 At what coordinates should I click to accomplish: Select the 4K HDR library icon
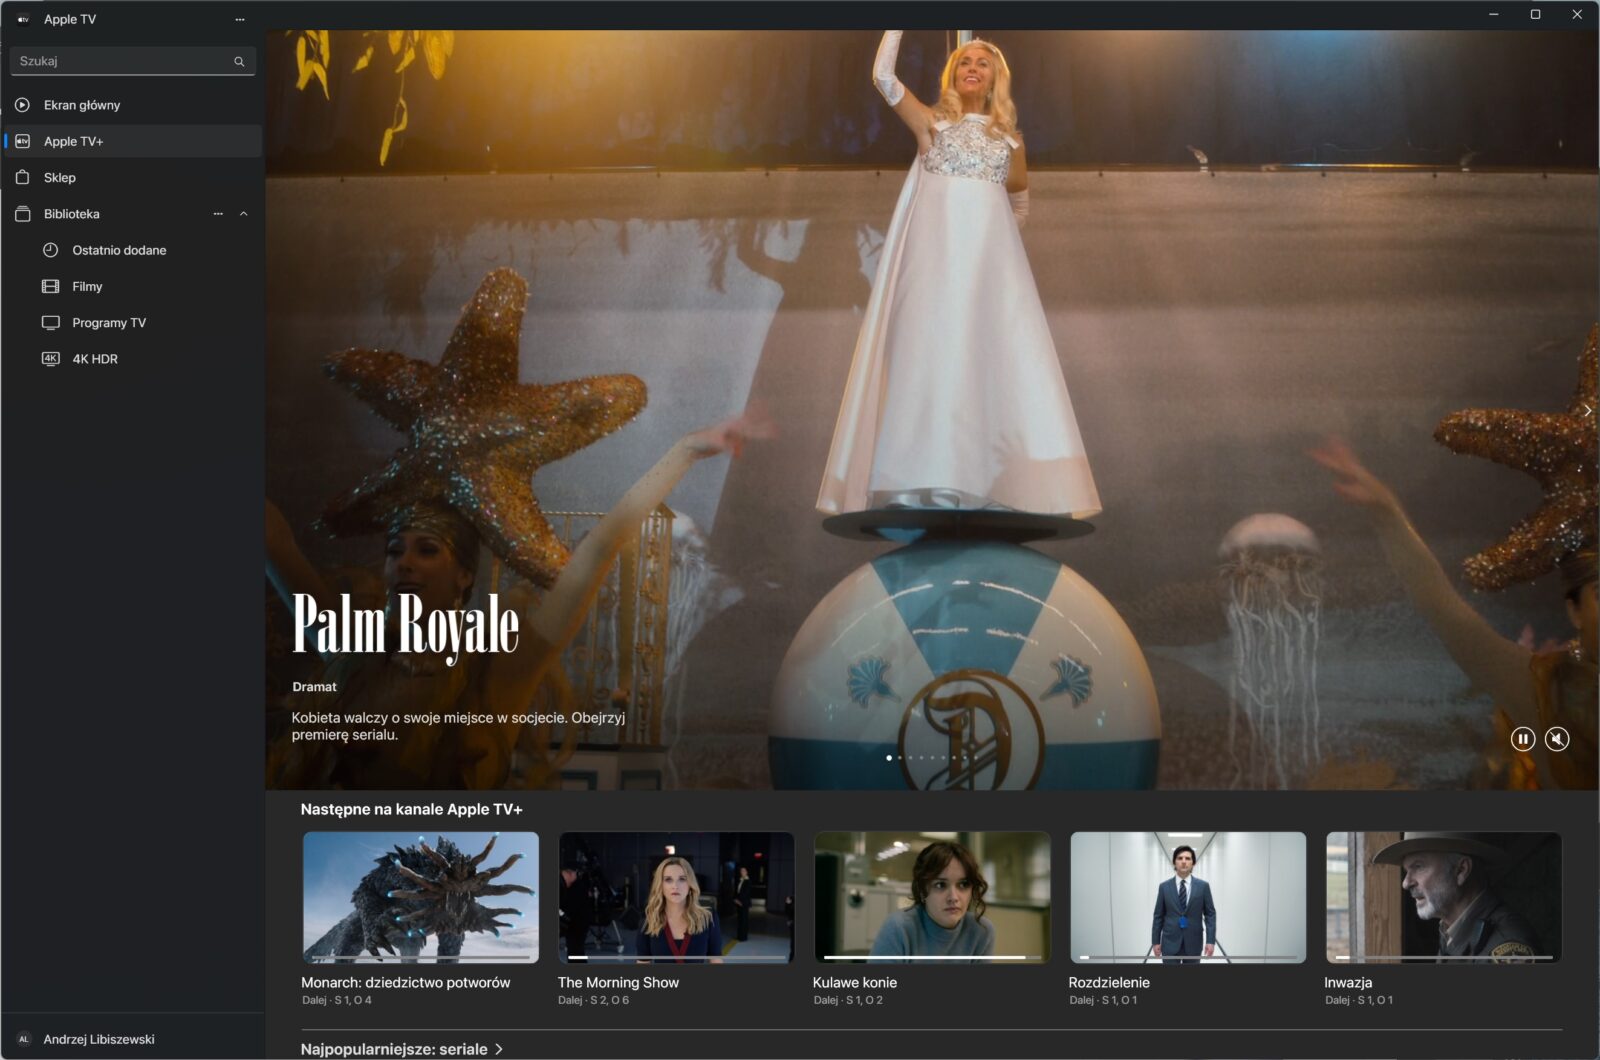coord(51,359)
